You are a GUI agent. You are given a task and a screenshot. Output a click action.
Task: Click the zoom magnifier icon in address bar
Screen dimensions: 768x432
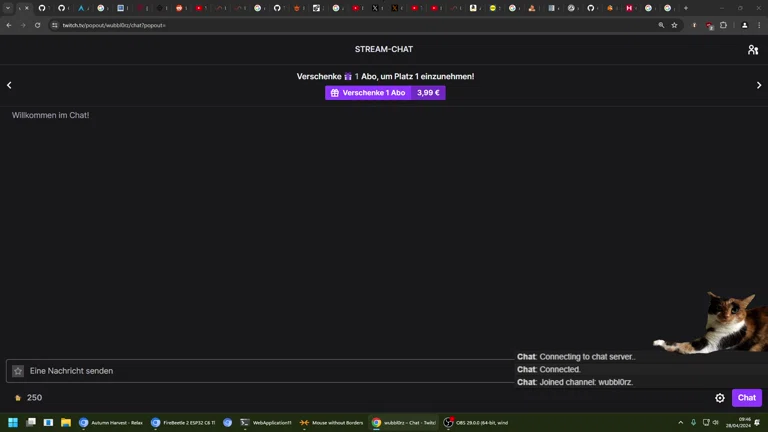pyautogui.click(x=661, y=25)
